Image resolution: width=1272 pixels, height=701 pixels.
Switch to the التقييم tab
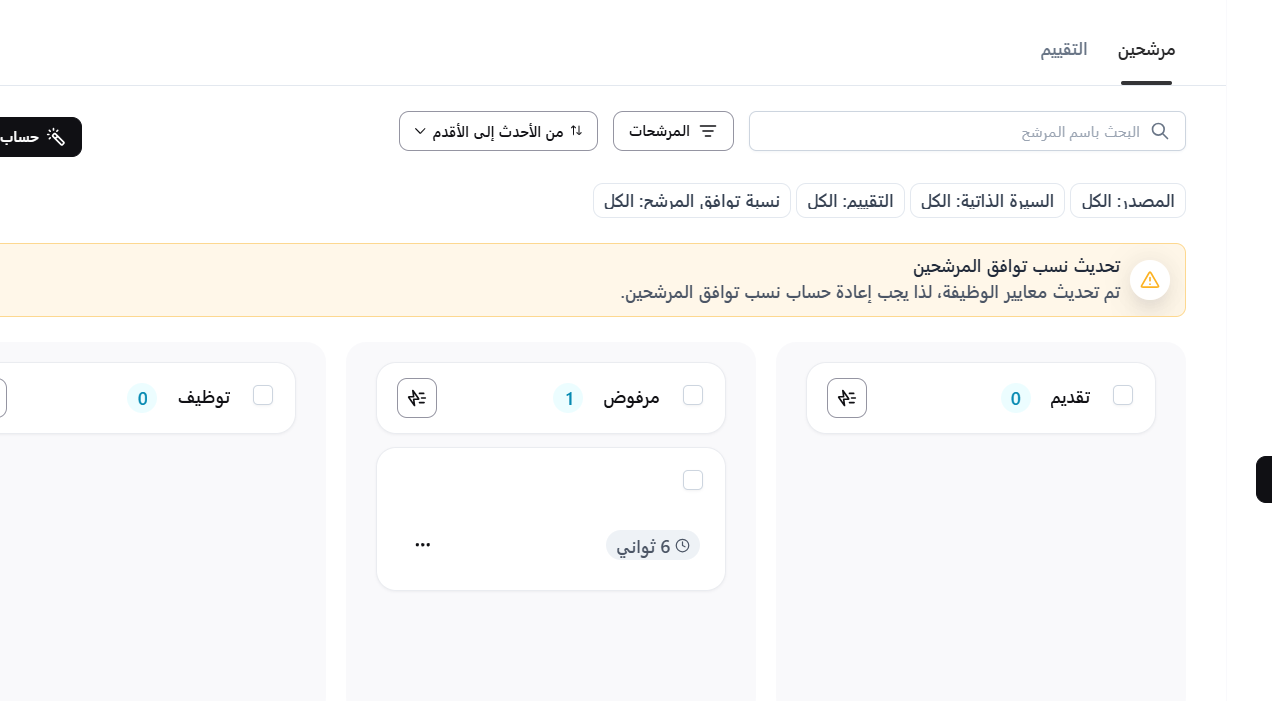tap(1064, 49)
